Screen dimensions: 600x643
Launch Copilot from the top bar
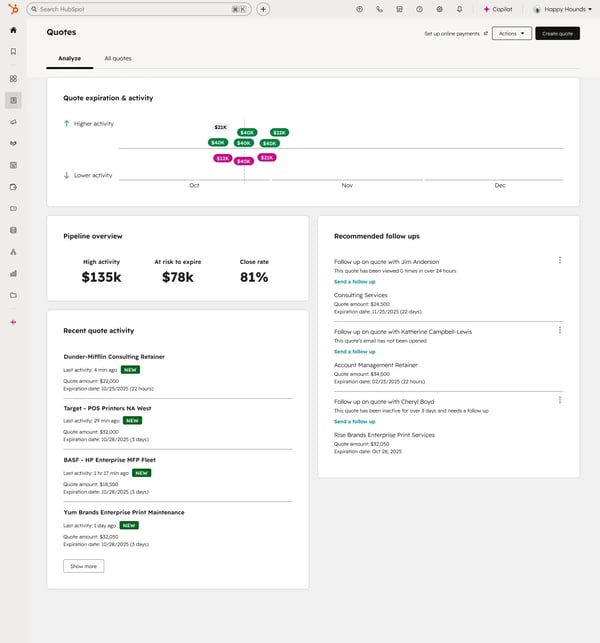click(x=498, y=9)
